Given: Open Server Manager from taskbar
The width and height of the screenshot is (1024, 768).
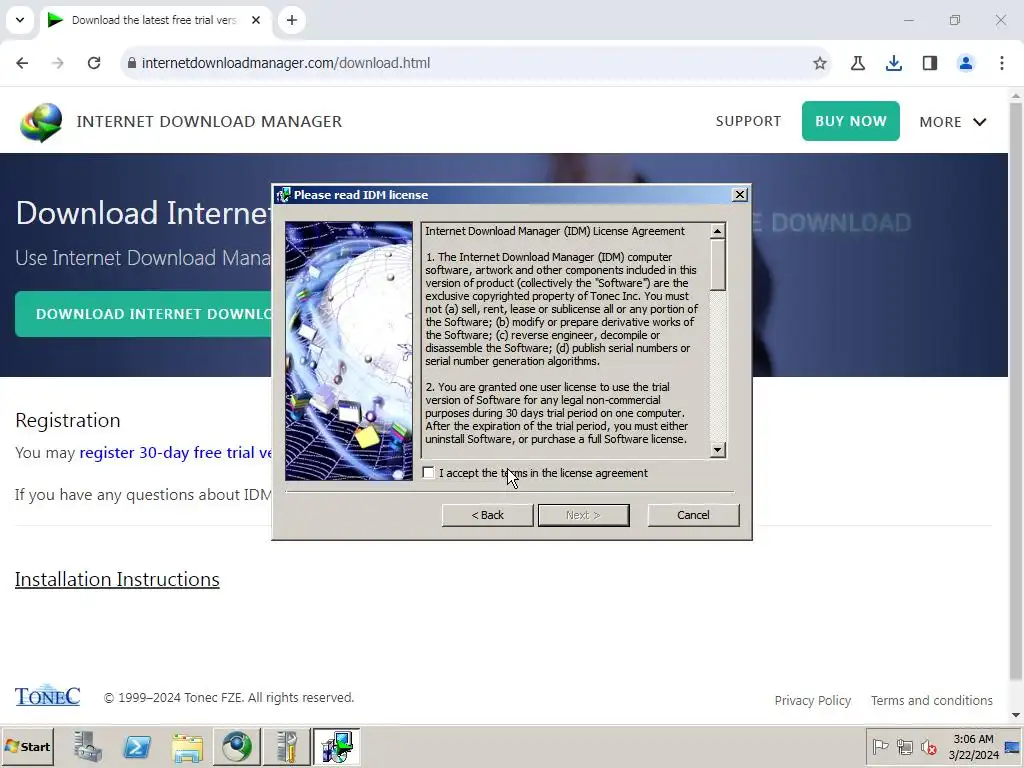Looking at the screenshot, I should (88, 746).
